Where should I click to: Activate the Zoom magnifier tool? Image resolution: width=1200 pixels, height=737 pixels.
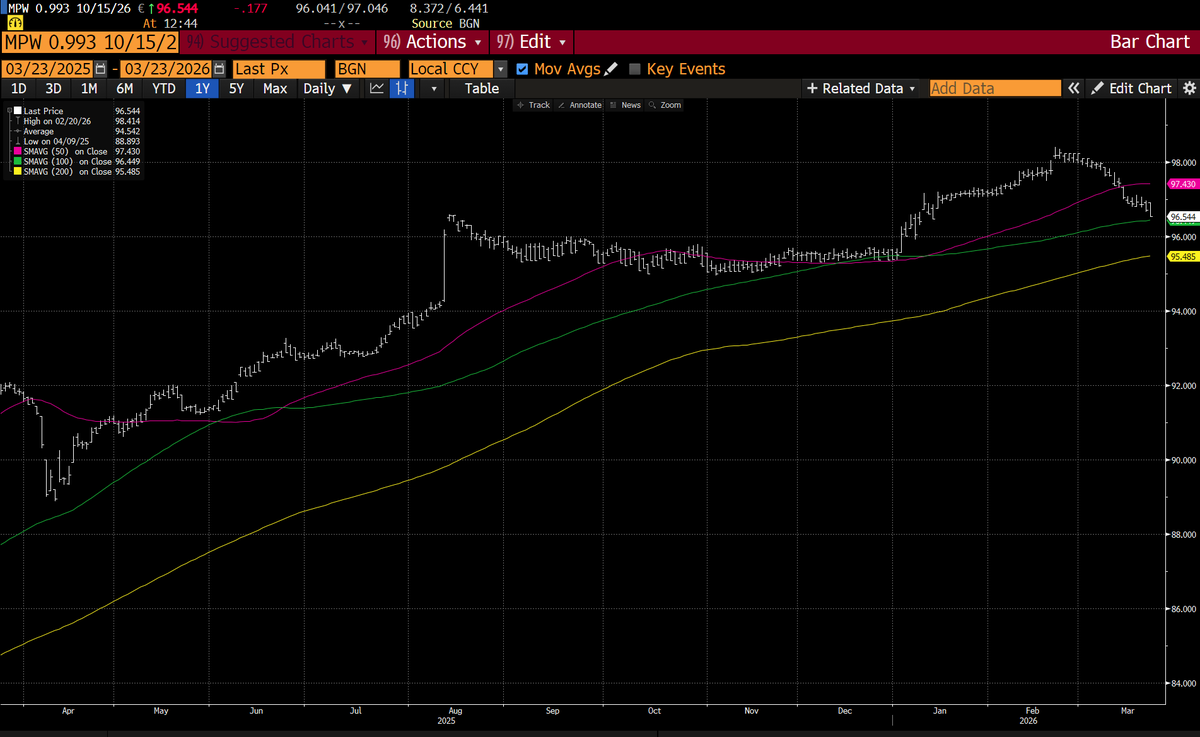[665, 105]
